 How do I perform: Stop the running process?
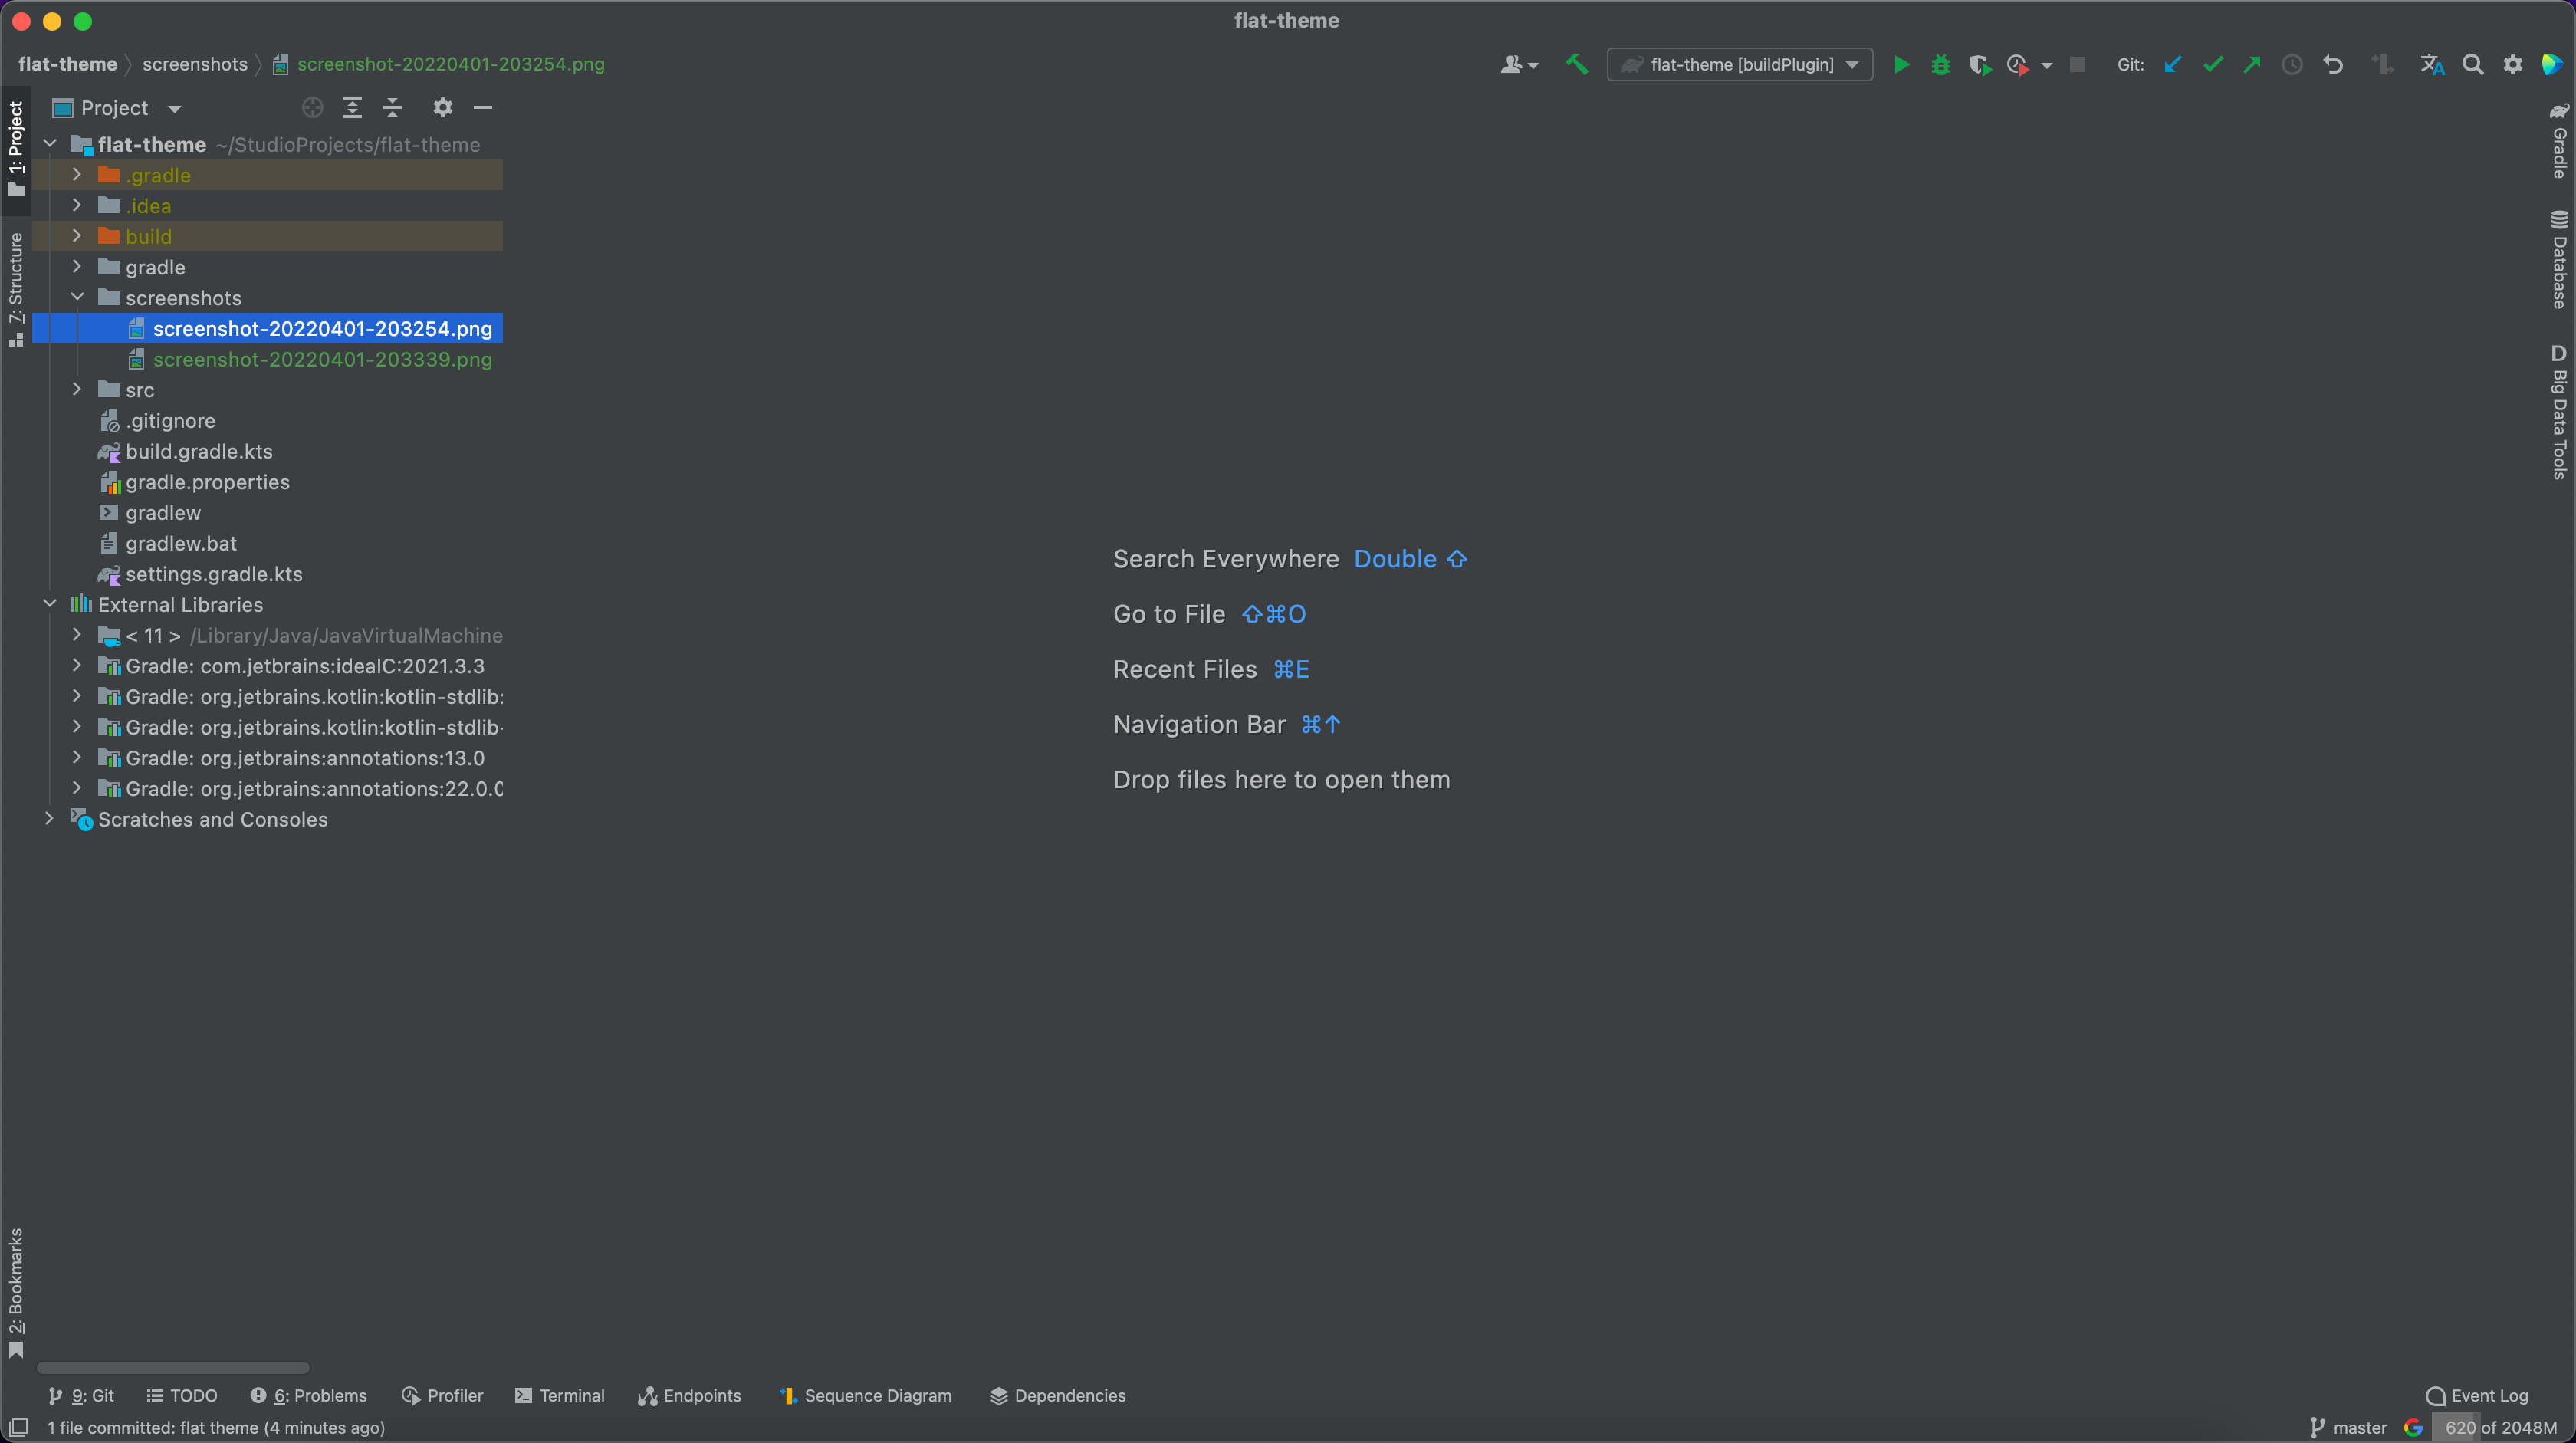2079,64
